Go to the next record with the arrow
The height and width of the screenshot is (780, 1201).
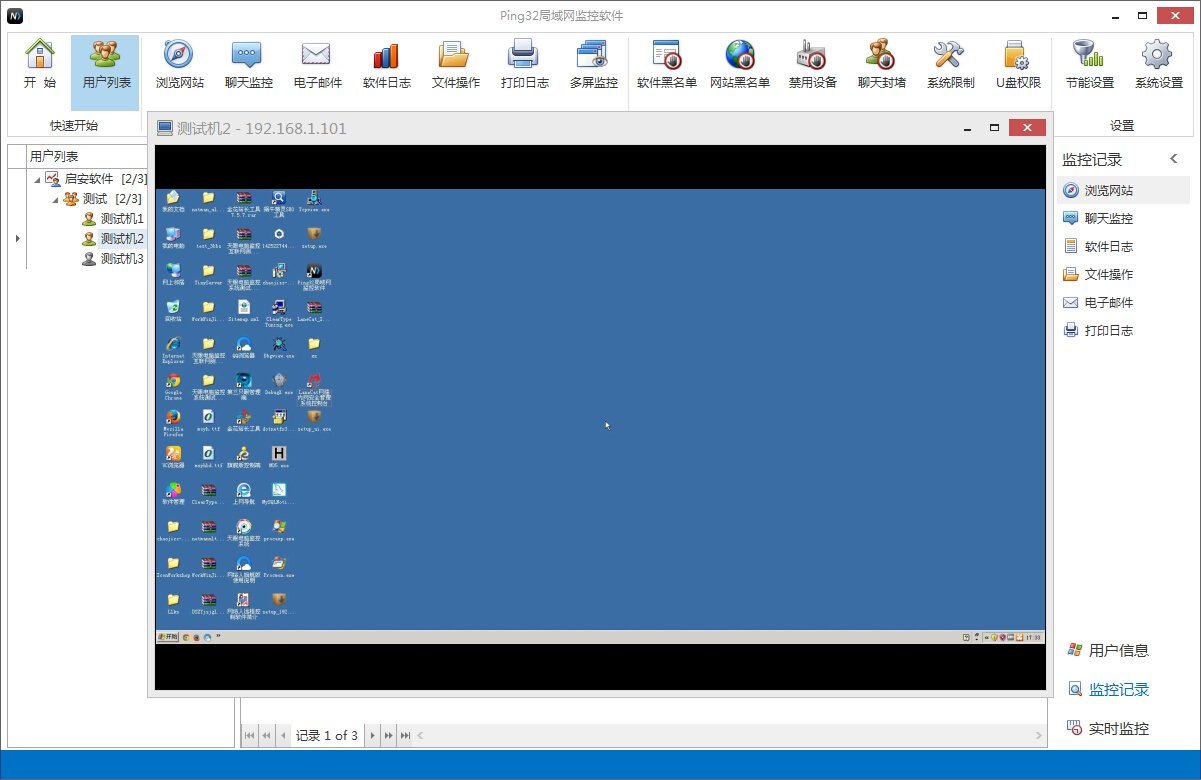coord(371,735)
